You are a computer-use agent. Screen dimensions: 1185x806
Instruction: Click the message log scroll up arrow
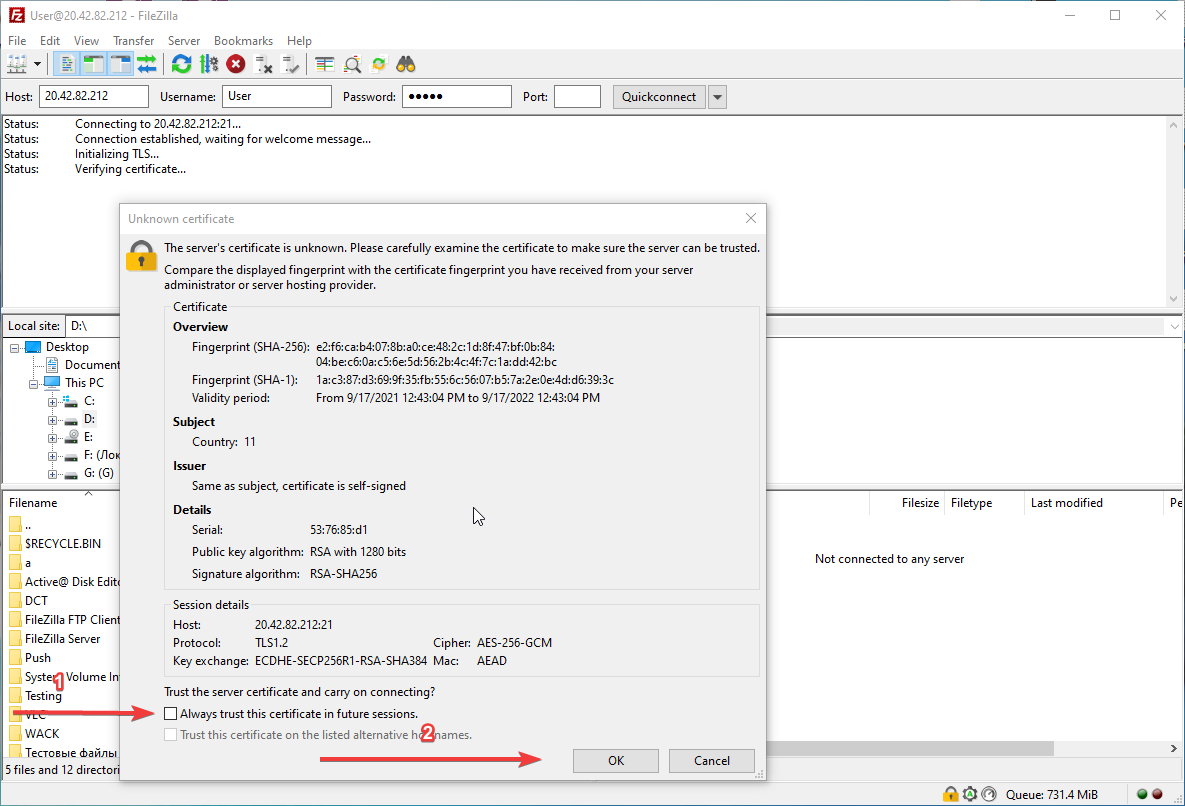click(x=1174, y=125)
